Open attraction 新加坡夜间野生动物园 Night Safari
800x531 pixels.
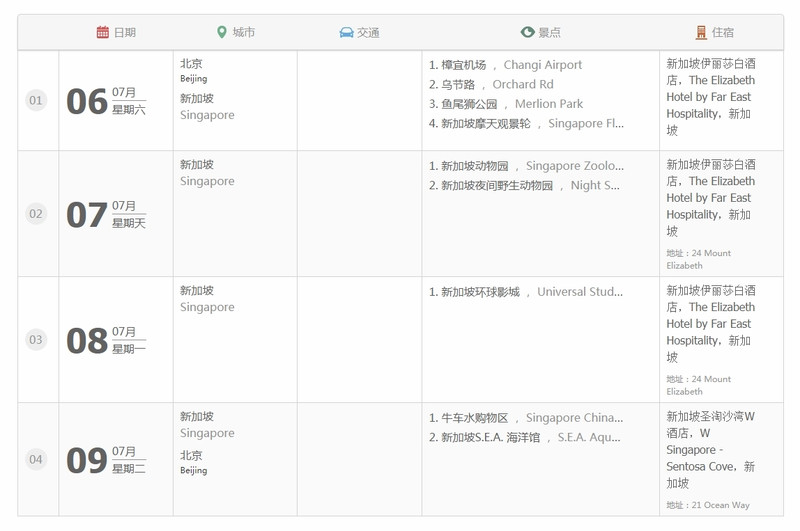pyautogui.click(x=524, y=185)
